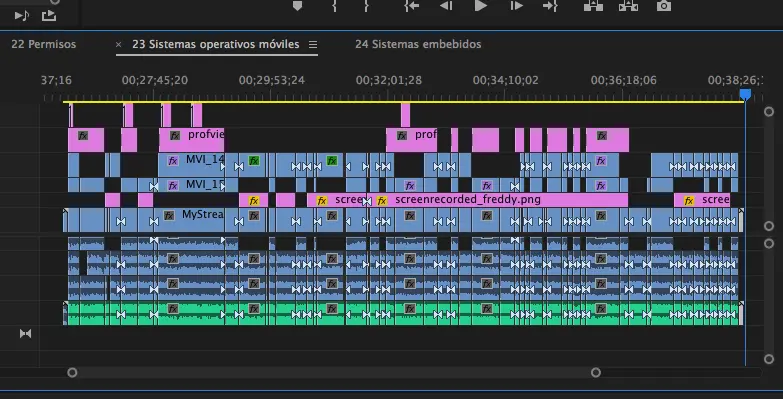
Task: Select the MVI_14 video clip
Action: click(x=191, y=165)
